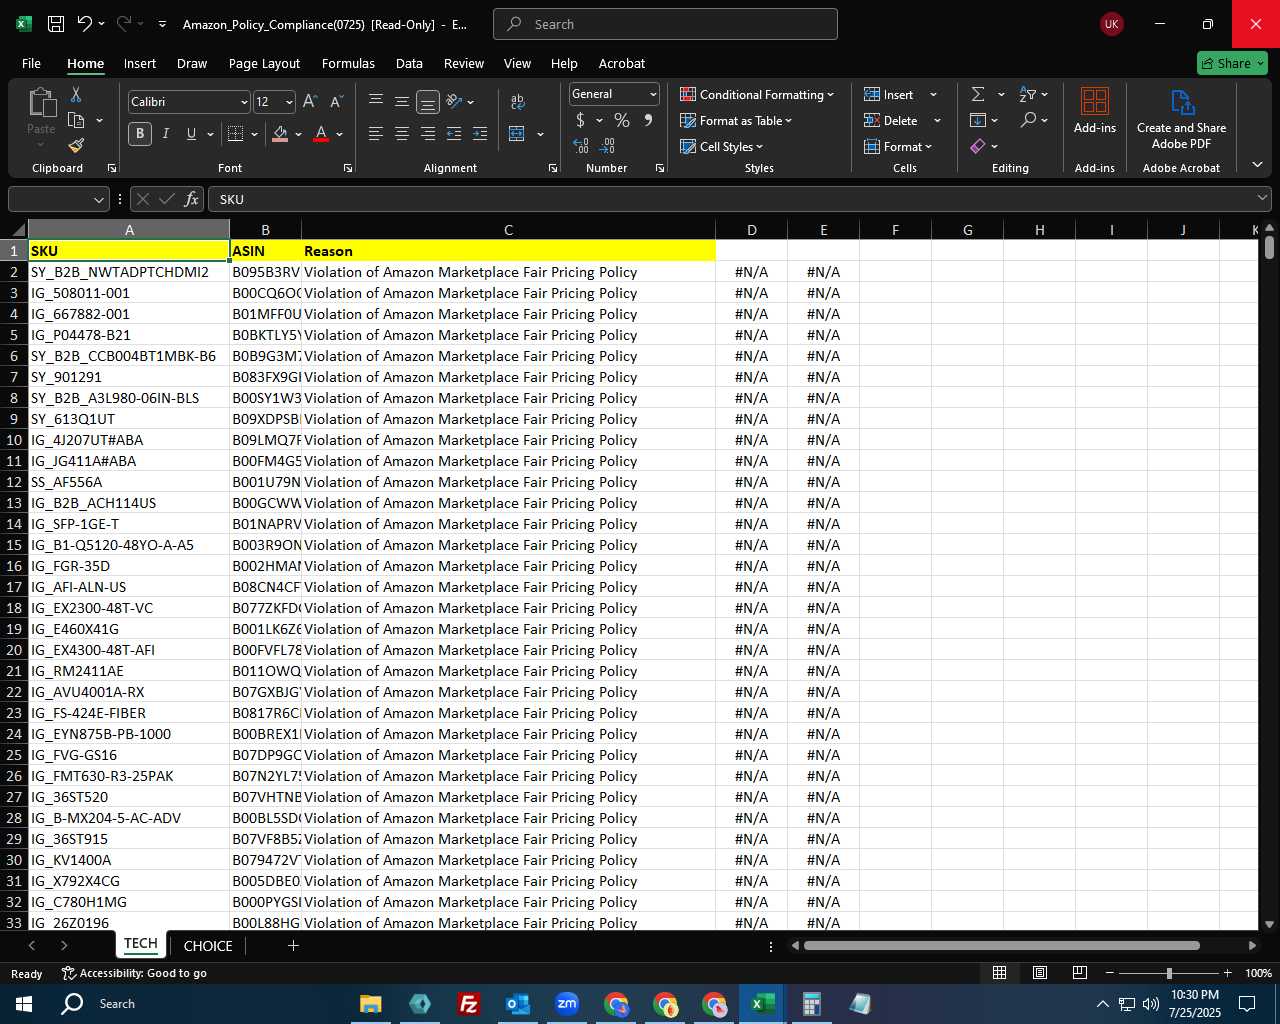
Task: Click the Insert Function fx icon
Action: (x=192, y=199)
